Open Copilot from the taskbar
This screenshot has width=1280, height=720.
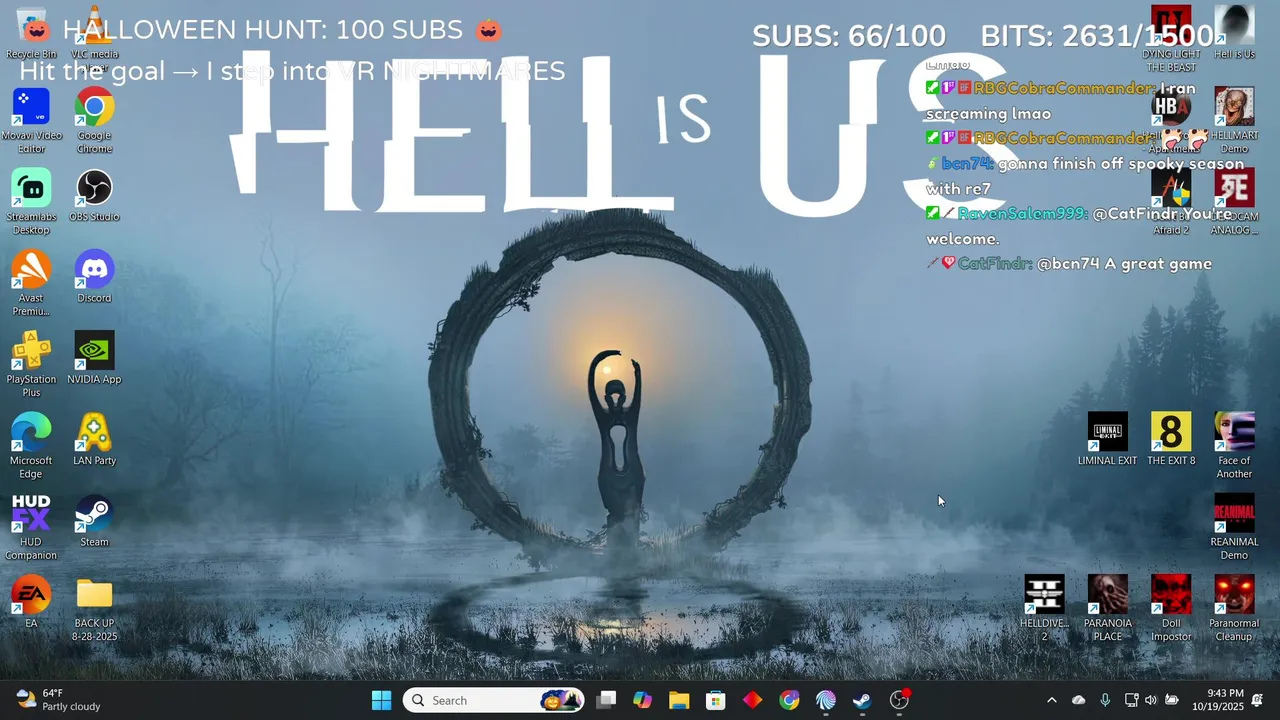642,700
